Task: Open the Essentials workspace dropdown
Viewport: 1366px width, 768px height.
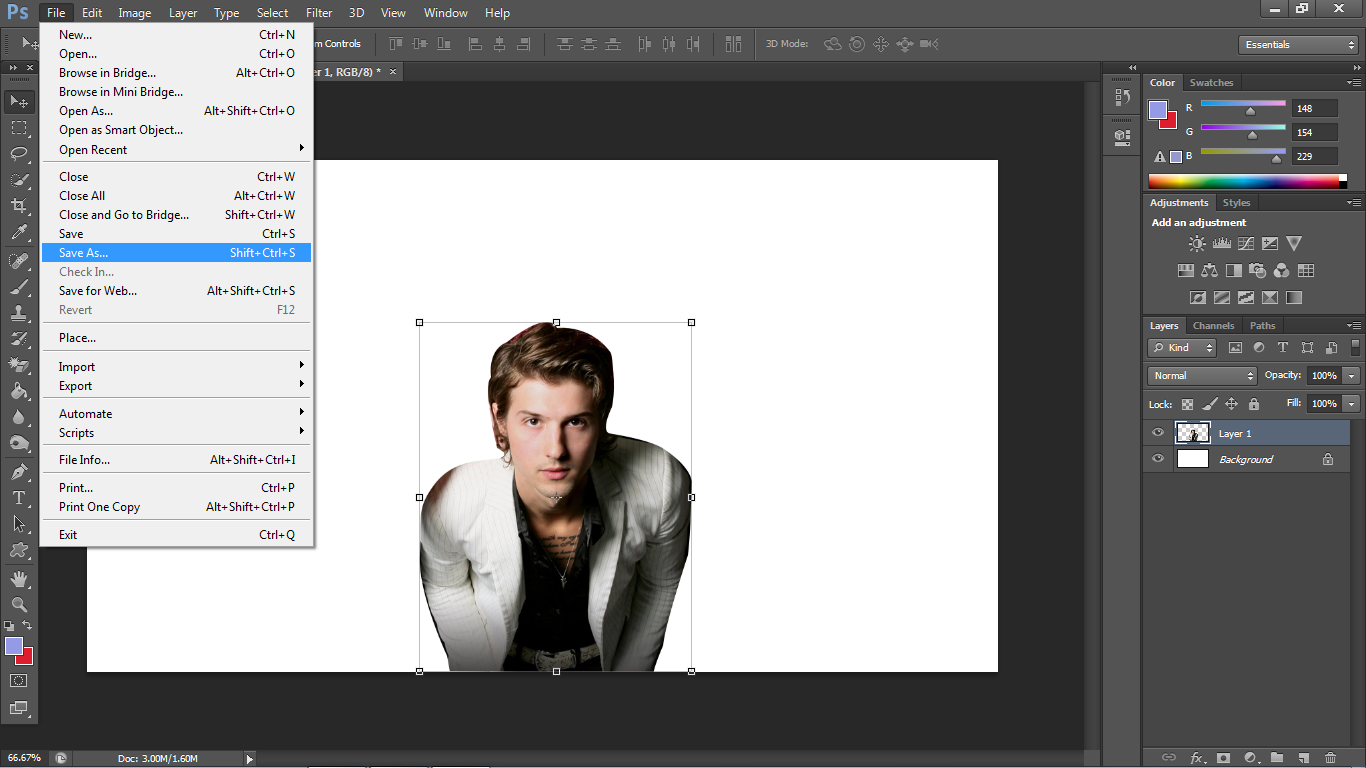Action: click(1297, 45)
